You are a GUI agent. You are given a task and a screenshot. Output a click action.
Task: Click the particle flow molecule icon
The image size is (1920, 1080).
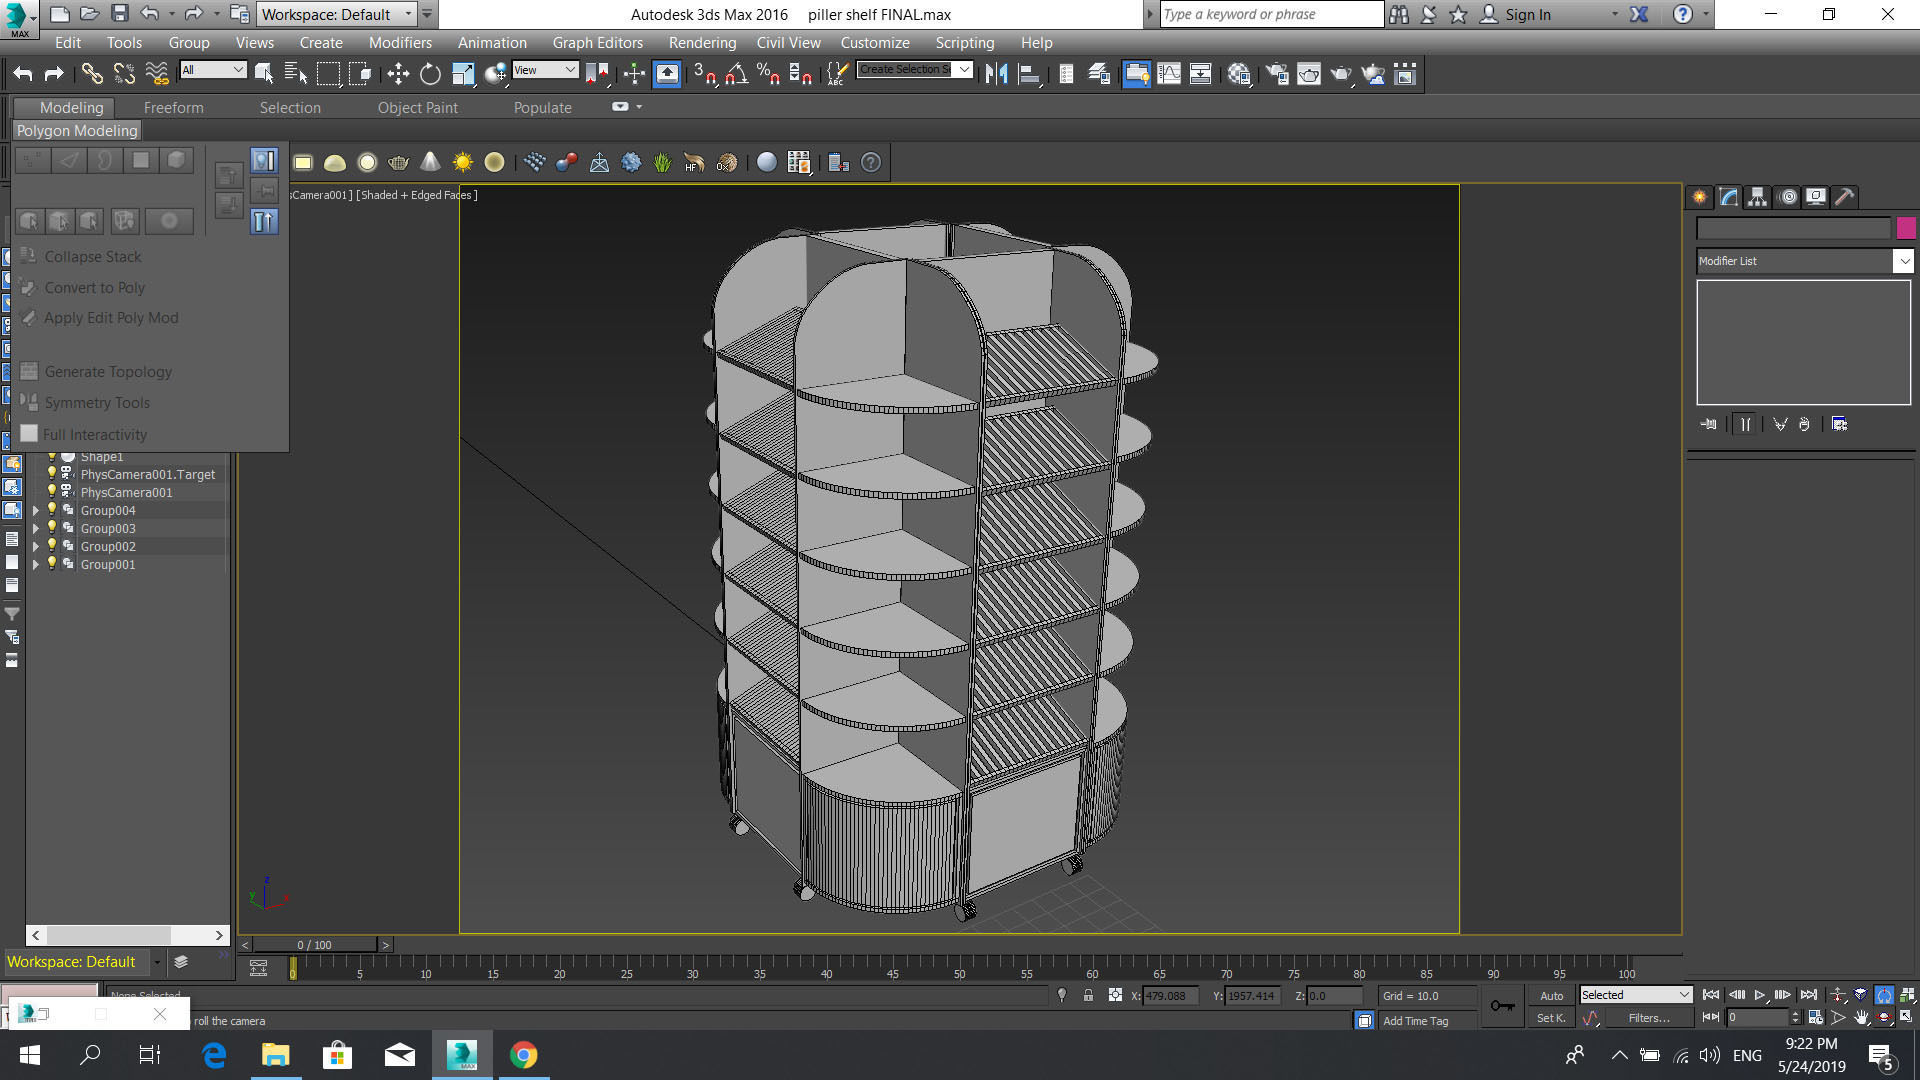[566, 162]
